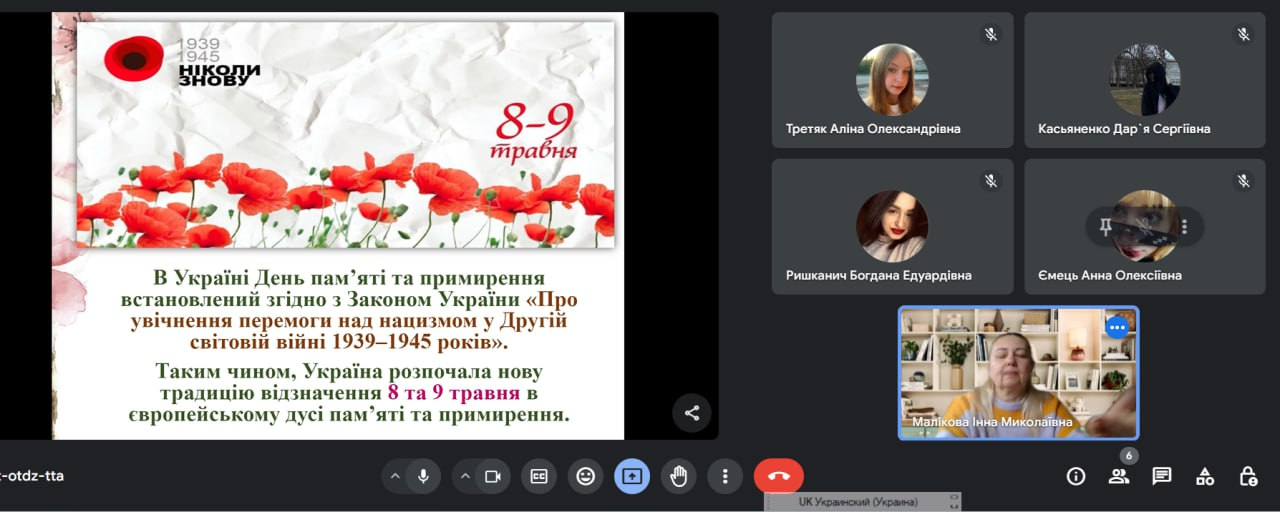Select Третяк Аліна's avatar
Image resolution: width=1280 pixels, height=512 pixels.
click(892, 80)
